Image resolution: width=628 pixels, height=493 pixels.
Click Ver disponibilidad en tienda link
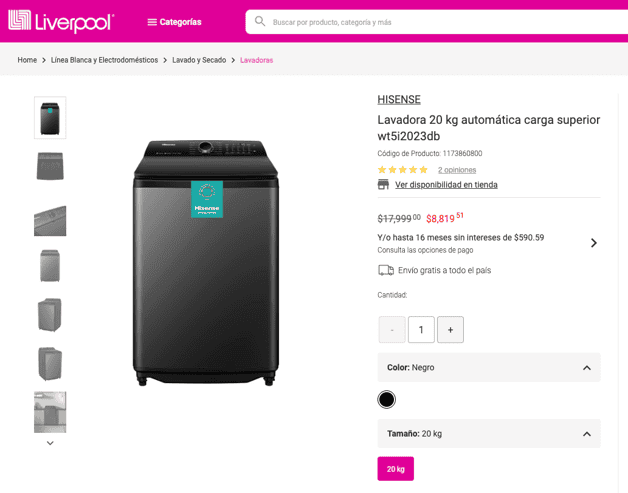[446, 185]
